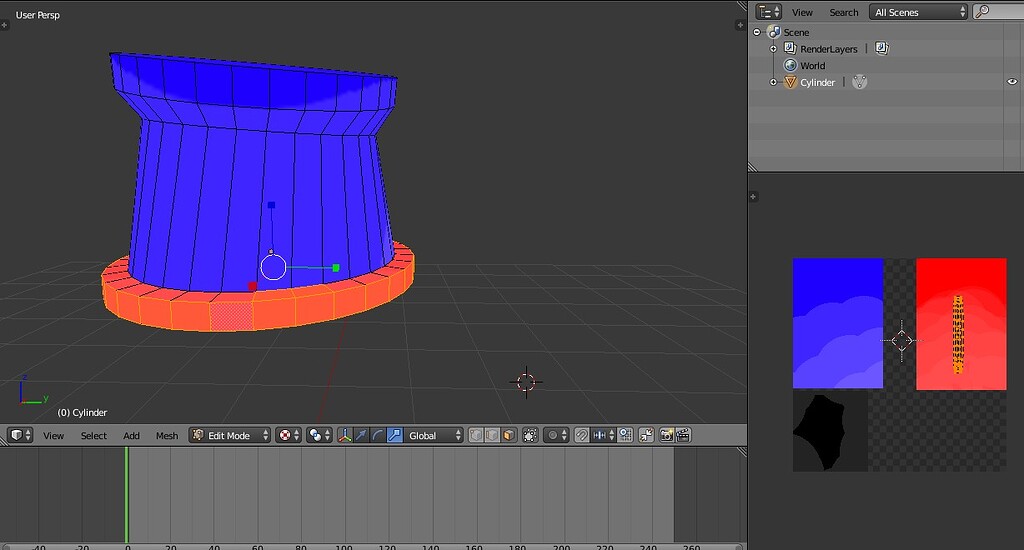This screenshot has height=550, width=1024.
Task: Click the OpenGL render image camera icon
Action: point(666,435)
